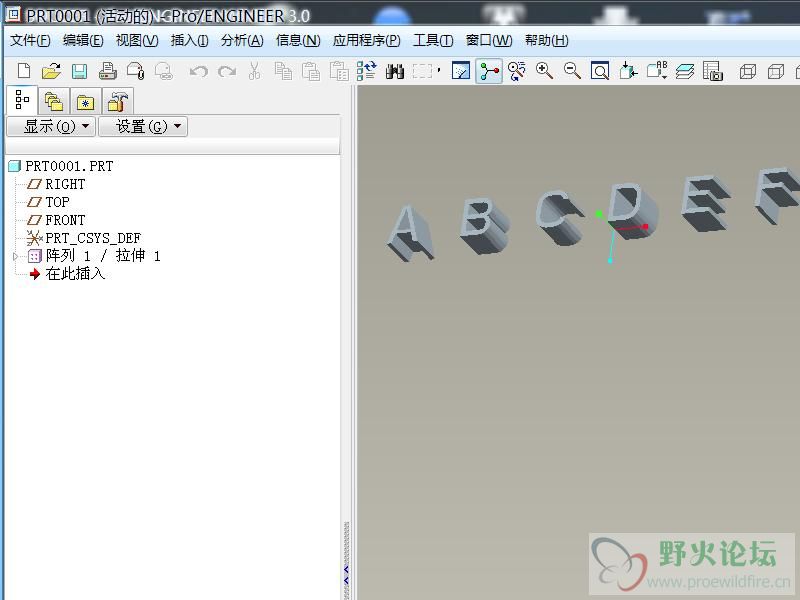This screenshot has height=600, width=800.
Task: Open the 编辑(E) menu
Action: [83, 40]
